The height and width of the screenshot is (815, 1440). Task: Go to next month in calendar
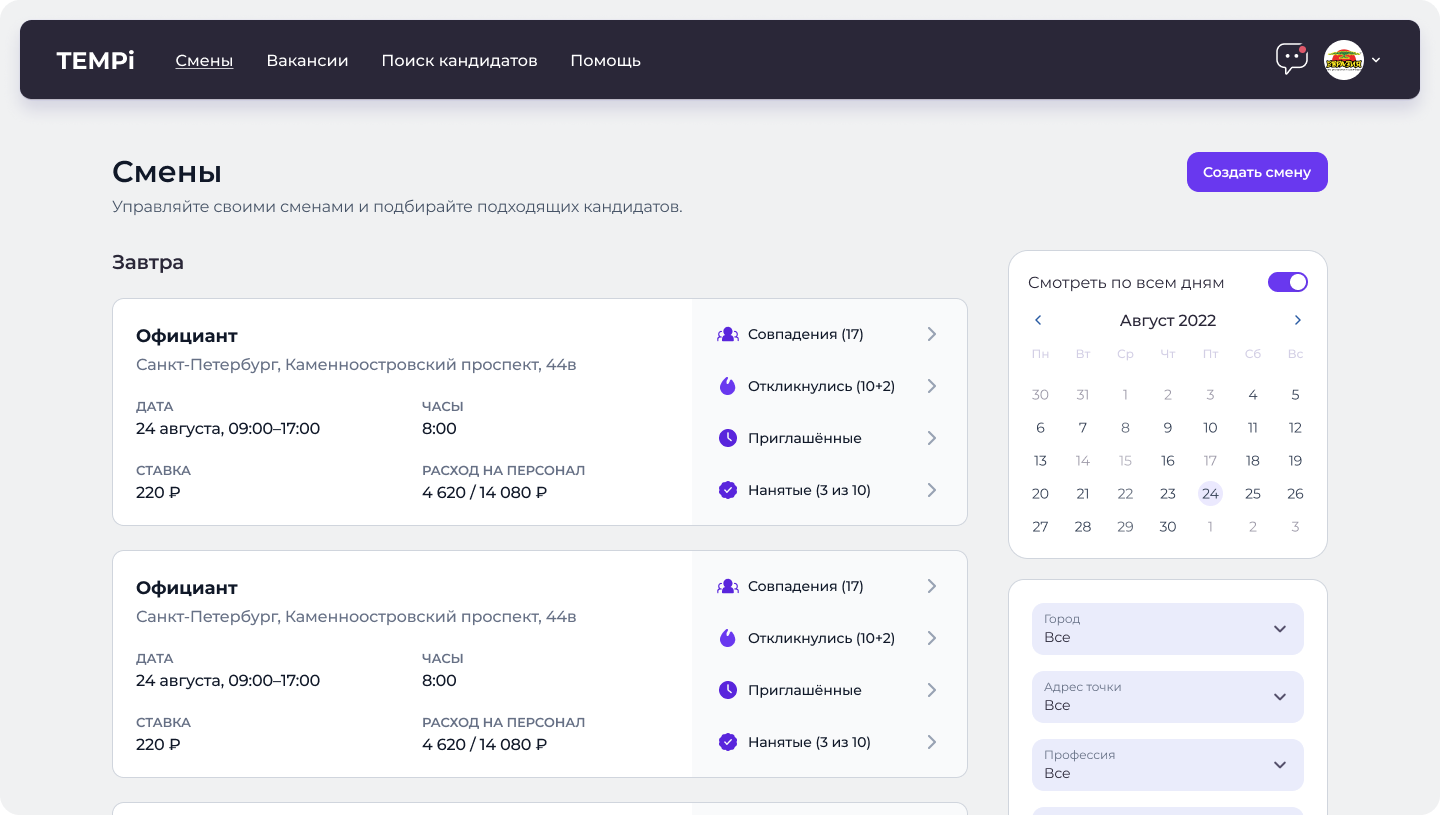(x=1298, y=320)
